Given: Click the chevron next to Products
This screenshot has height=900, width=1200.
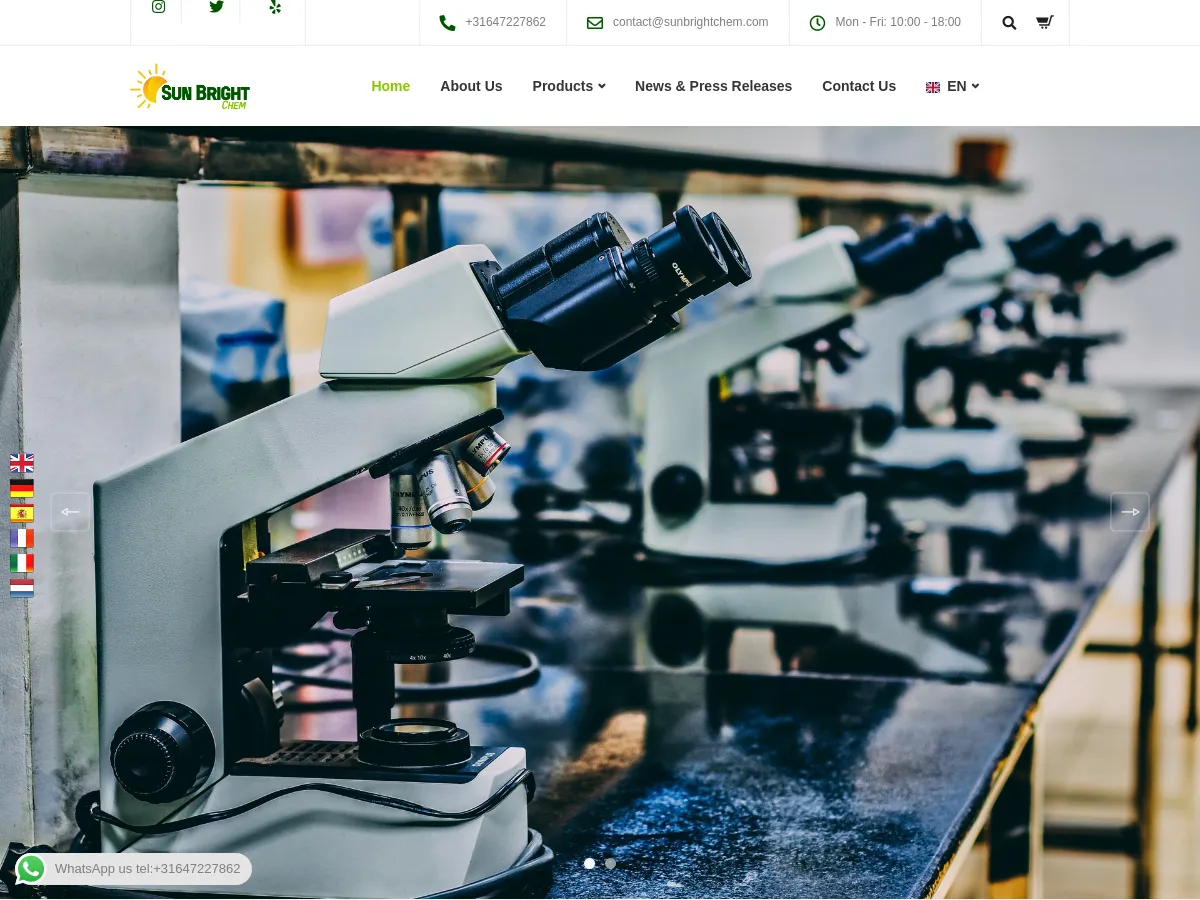Looking at the screenshot, I should 601,86.
